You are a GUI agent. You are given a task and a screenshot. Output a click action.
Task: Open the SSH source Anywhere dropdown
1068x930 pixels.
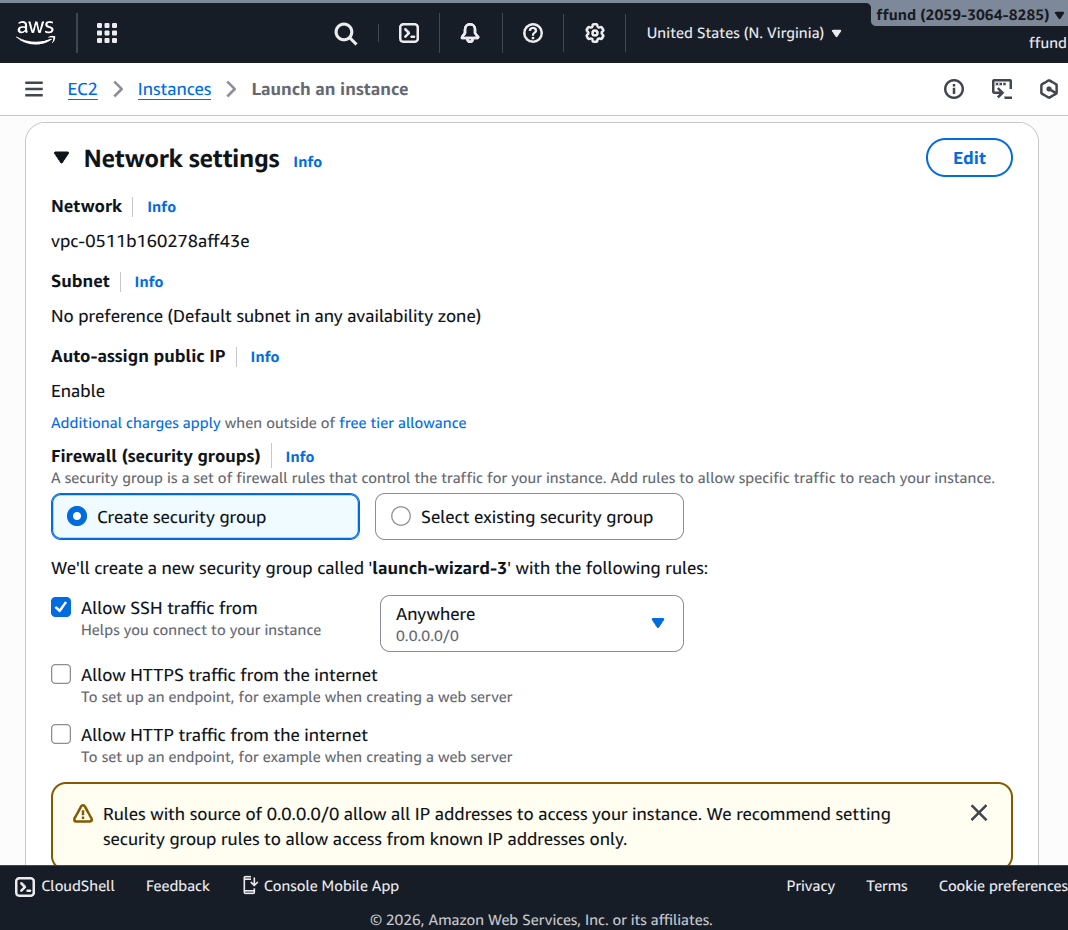point(531,624)
